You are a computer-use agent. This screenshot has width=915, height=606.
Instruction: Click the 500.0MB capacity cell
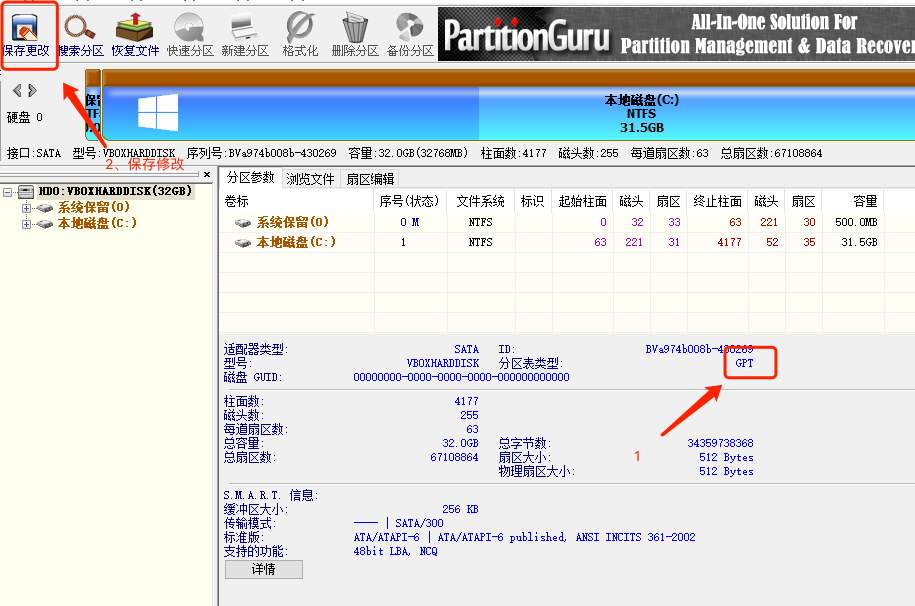coord(856,222)
